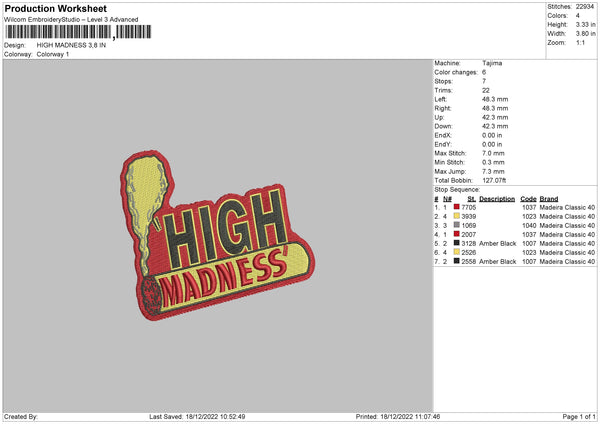
Task: Click the 'Stops:' label
Action: (x=443, y=81)
